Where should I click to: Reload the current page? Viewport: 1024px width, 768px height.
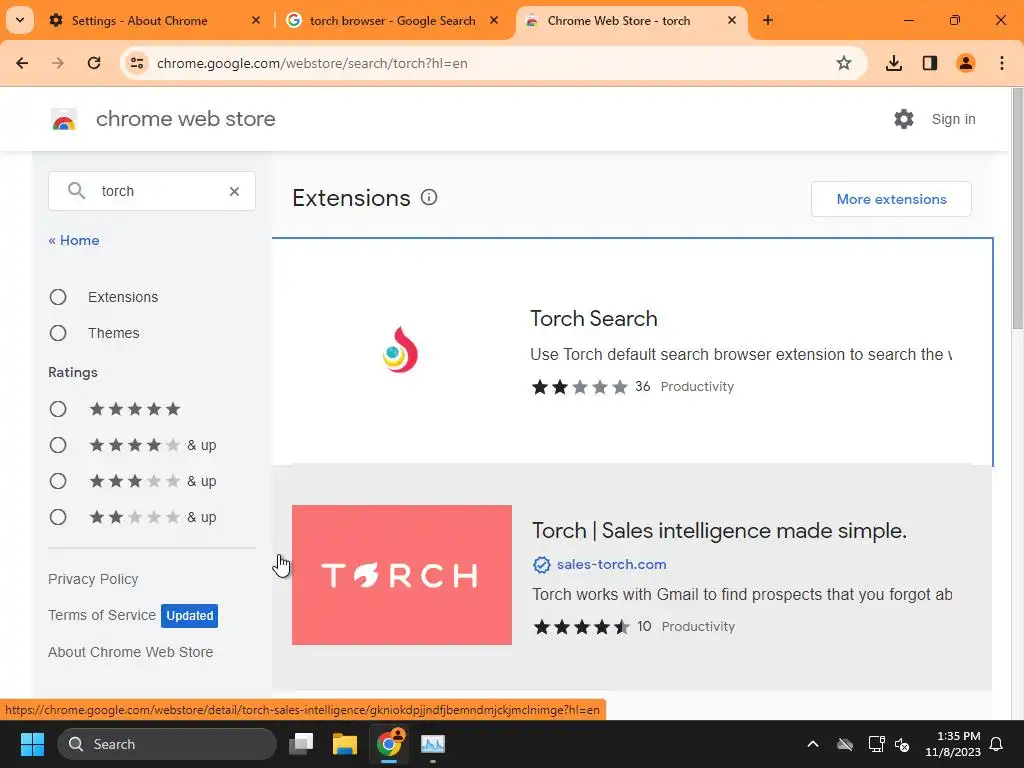94,63
